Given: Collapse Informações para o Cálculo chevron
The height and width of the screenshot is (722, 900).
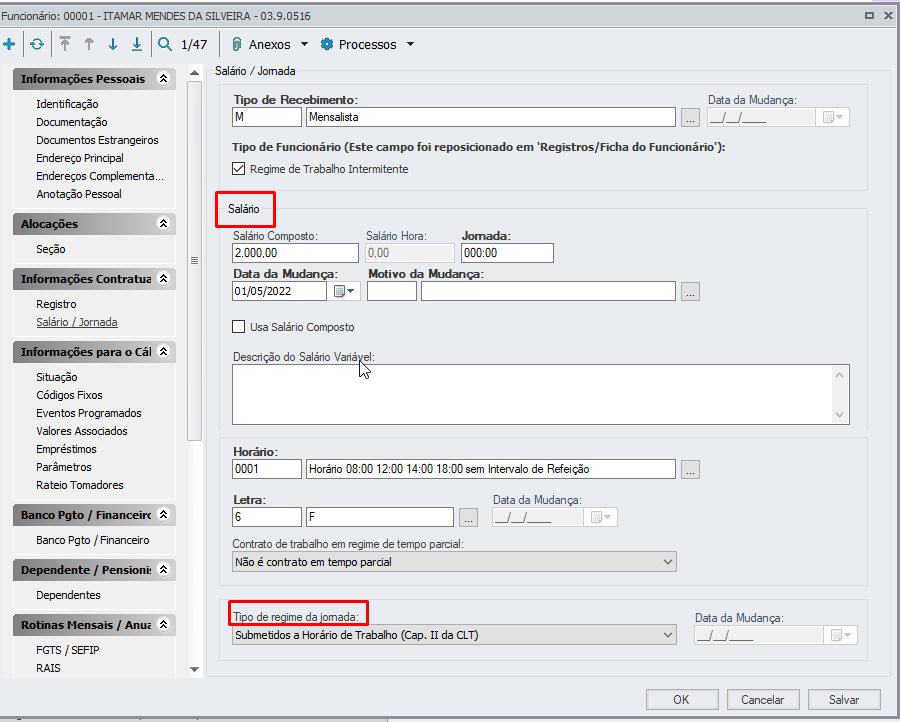Looking at the screenshot, I should 164,351.
